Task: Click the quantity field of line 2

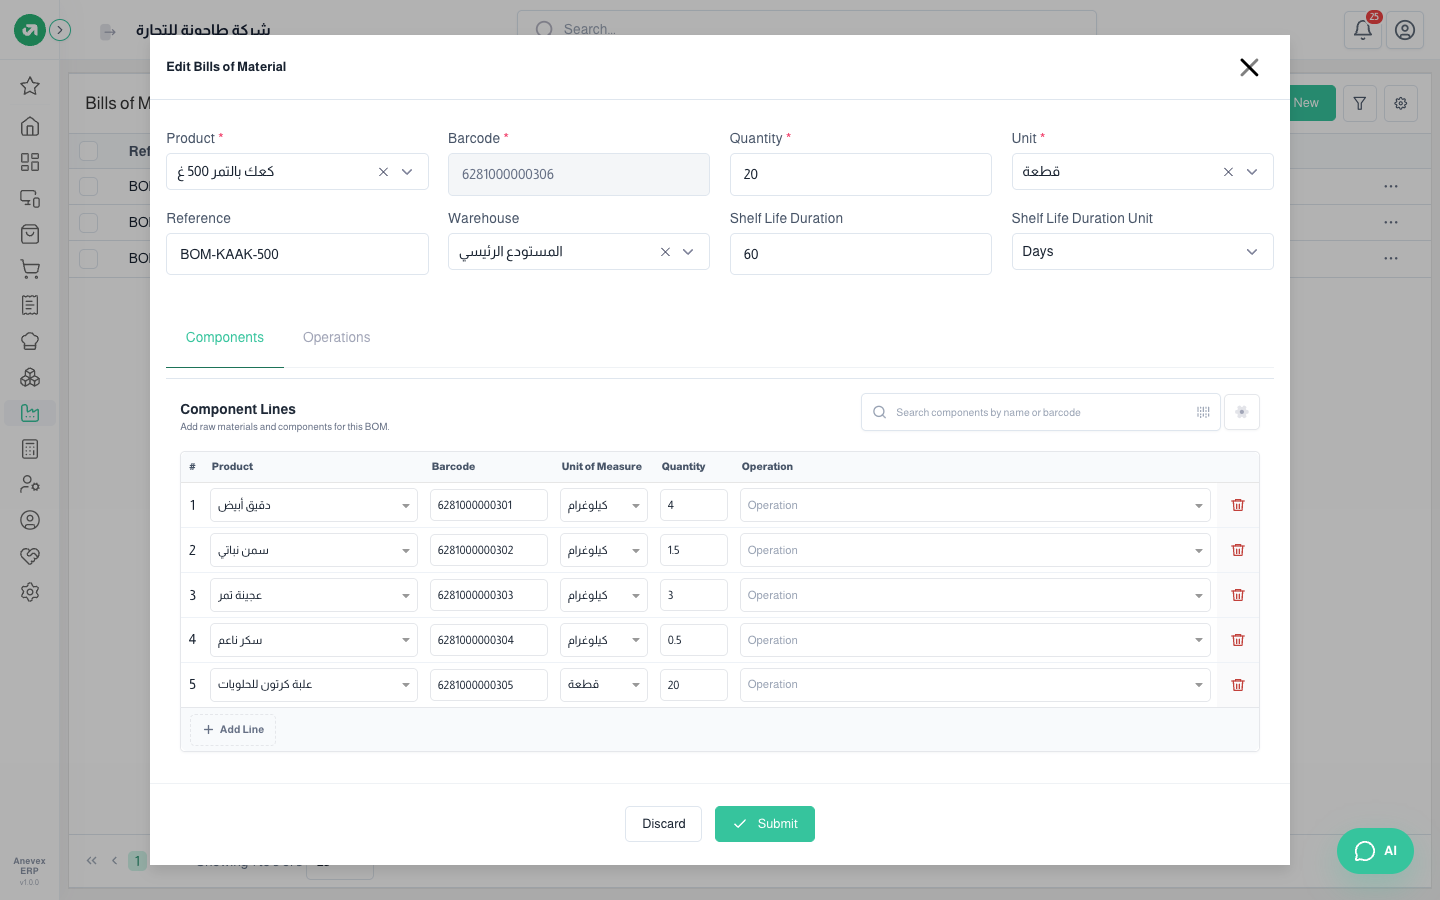Action: click(x=694, y=550)
